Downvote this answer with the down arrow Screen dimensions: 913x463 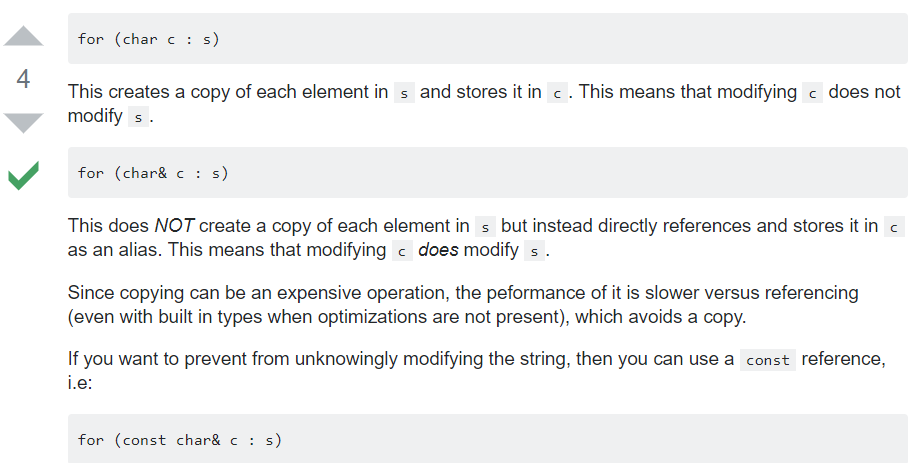tap(24, 123)
